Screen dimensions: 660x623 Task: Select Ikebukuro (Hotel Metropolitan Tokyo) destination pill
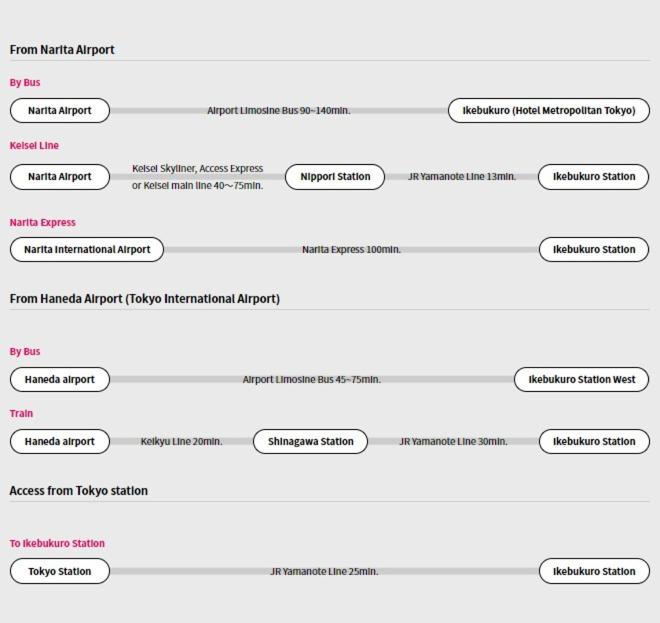(549, 111)
